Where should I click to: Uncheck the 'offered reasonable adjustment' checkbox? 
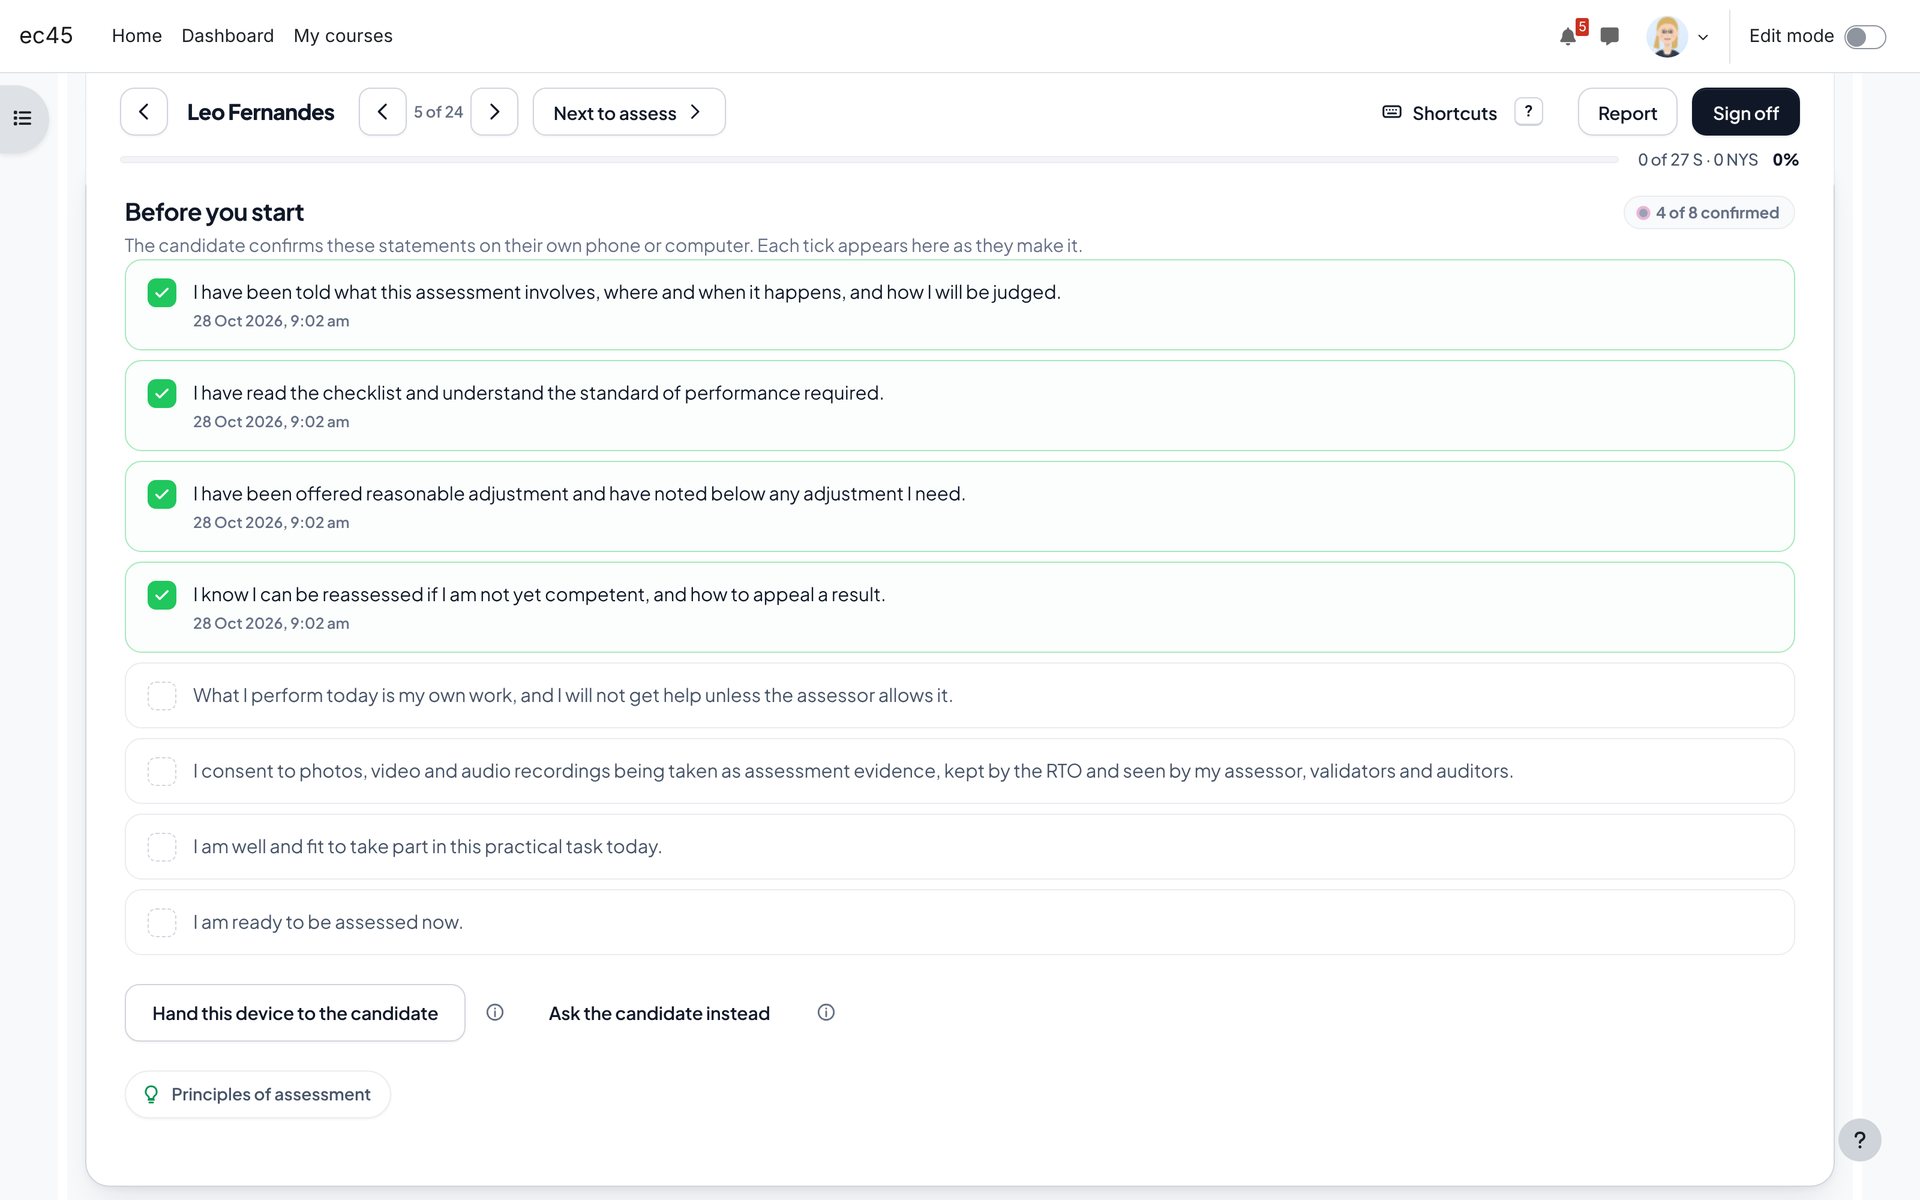click(162, 495)
